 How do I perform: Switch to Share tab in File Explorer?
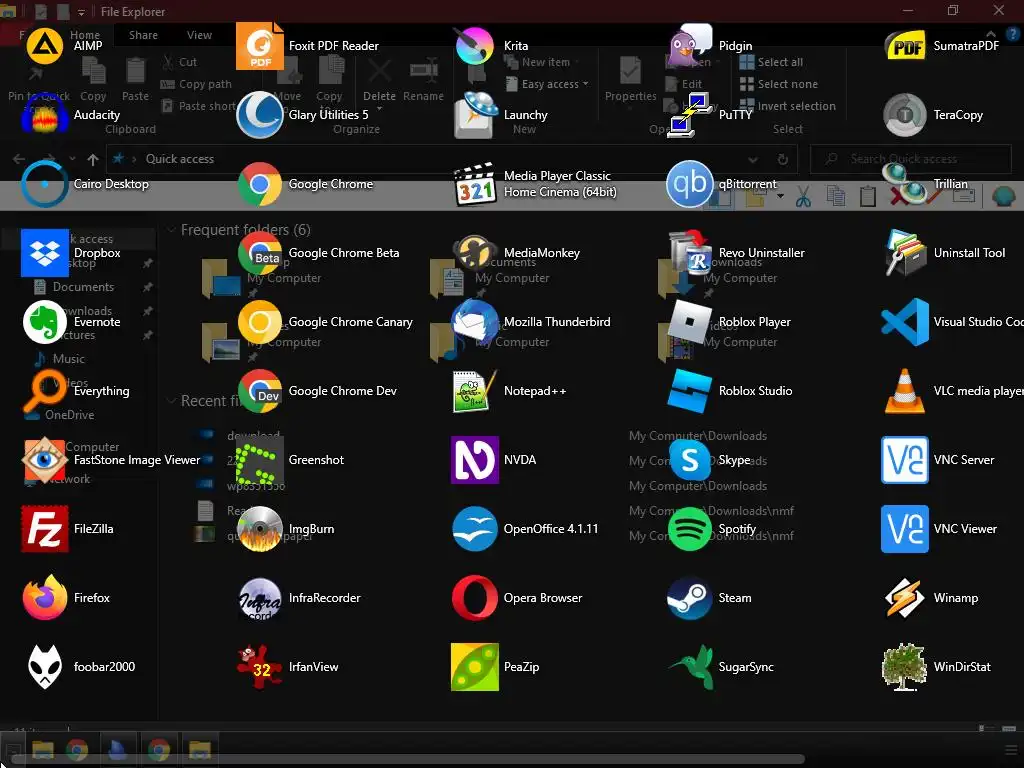tap(143, 35)
